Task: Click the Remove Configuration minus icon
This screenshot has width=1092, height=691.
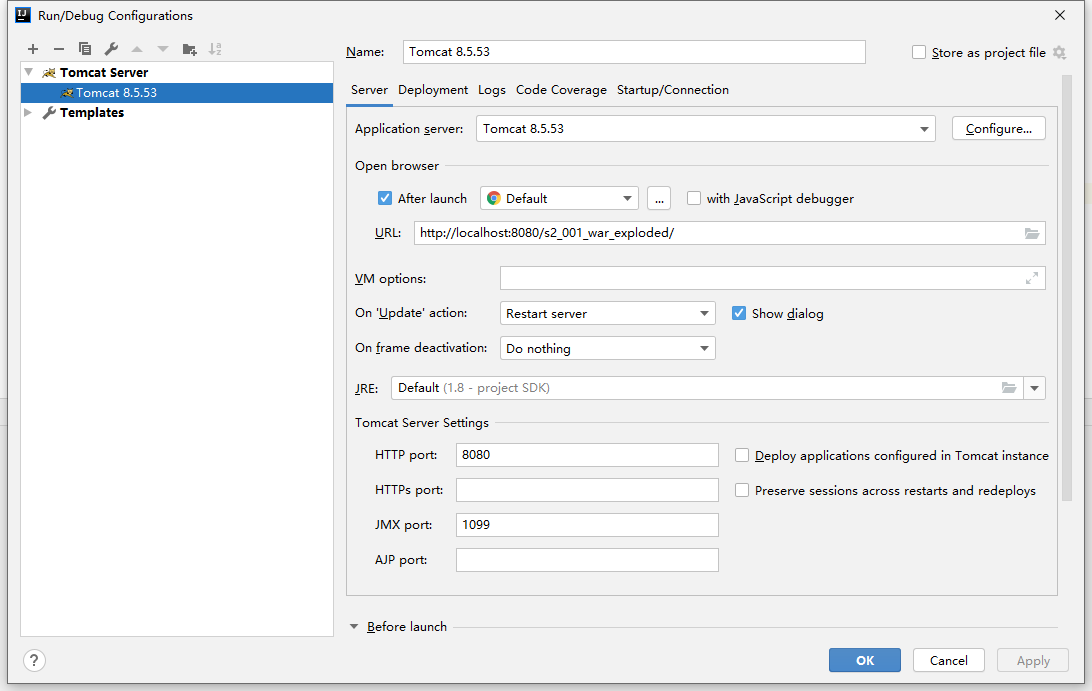Action: [x=58, y=49]
